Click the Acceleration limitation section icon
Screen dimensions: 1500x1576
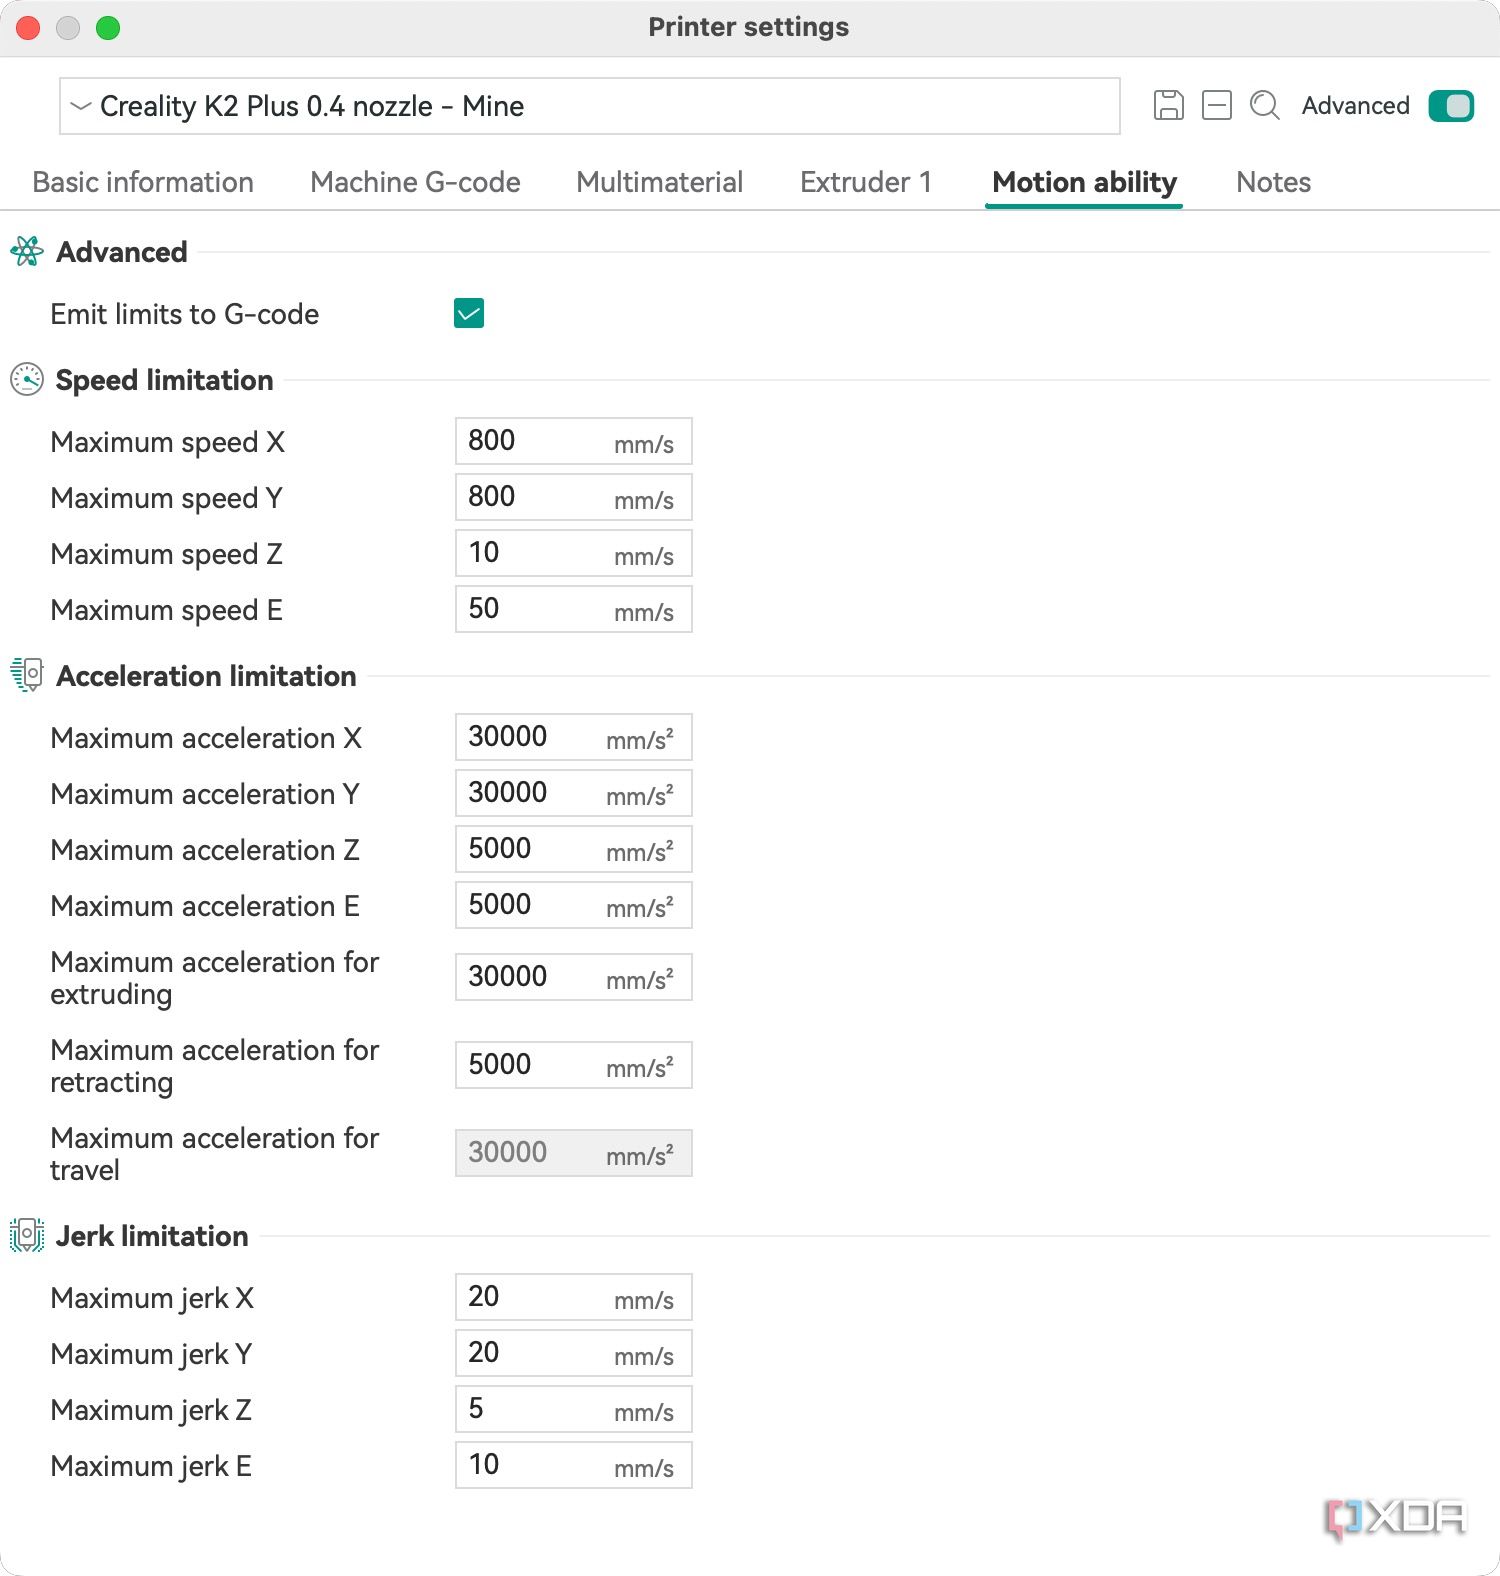(27, 675)
